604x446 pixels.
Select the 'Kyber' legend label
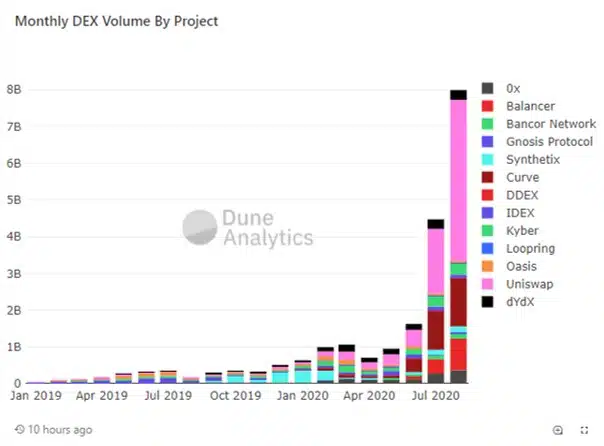(x=522, y=231)
